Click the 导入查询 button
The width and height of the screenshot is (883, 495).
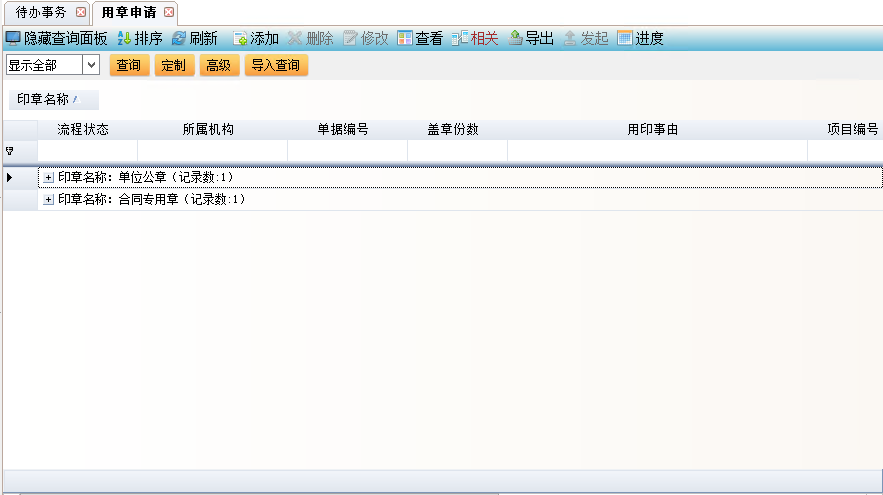[x=276, y=65]
